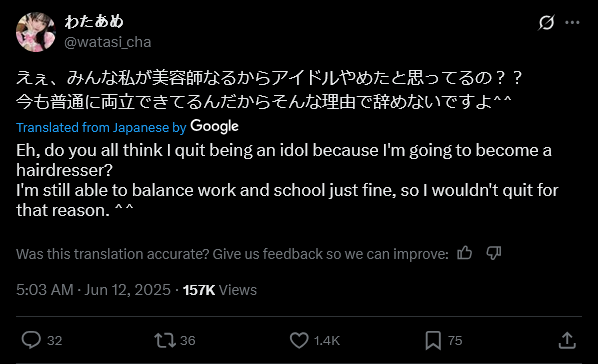
Task: Like the post with heart icon
Action: point(299,340)
